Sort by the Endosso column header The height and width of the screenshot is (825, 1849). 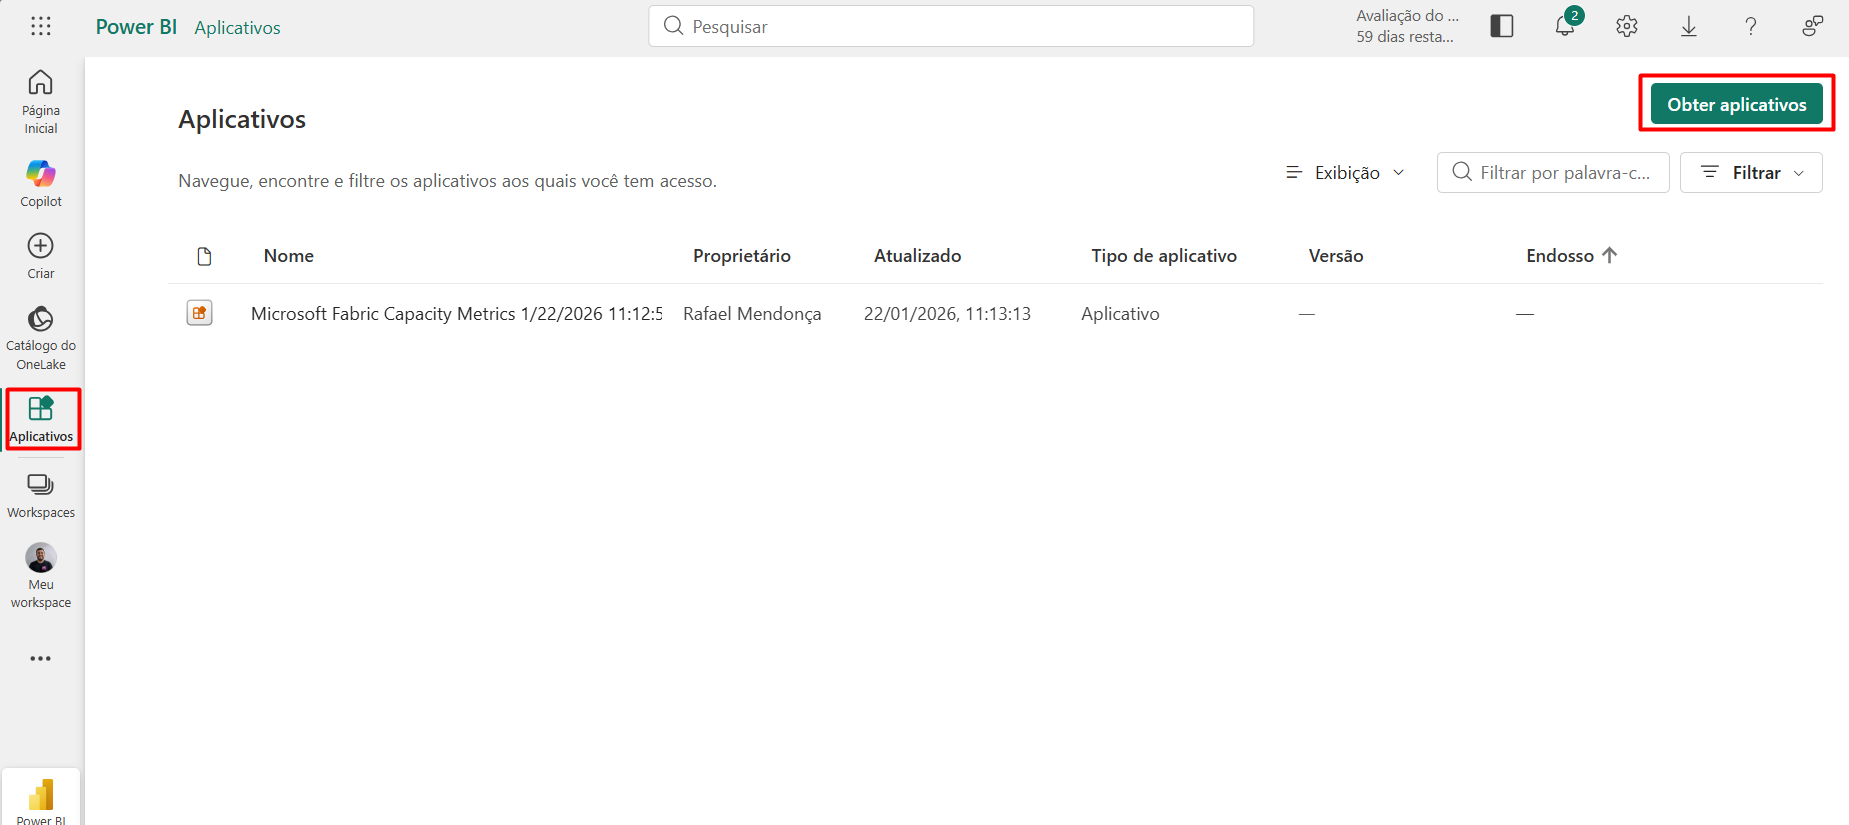tap(1571, 256)
